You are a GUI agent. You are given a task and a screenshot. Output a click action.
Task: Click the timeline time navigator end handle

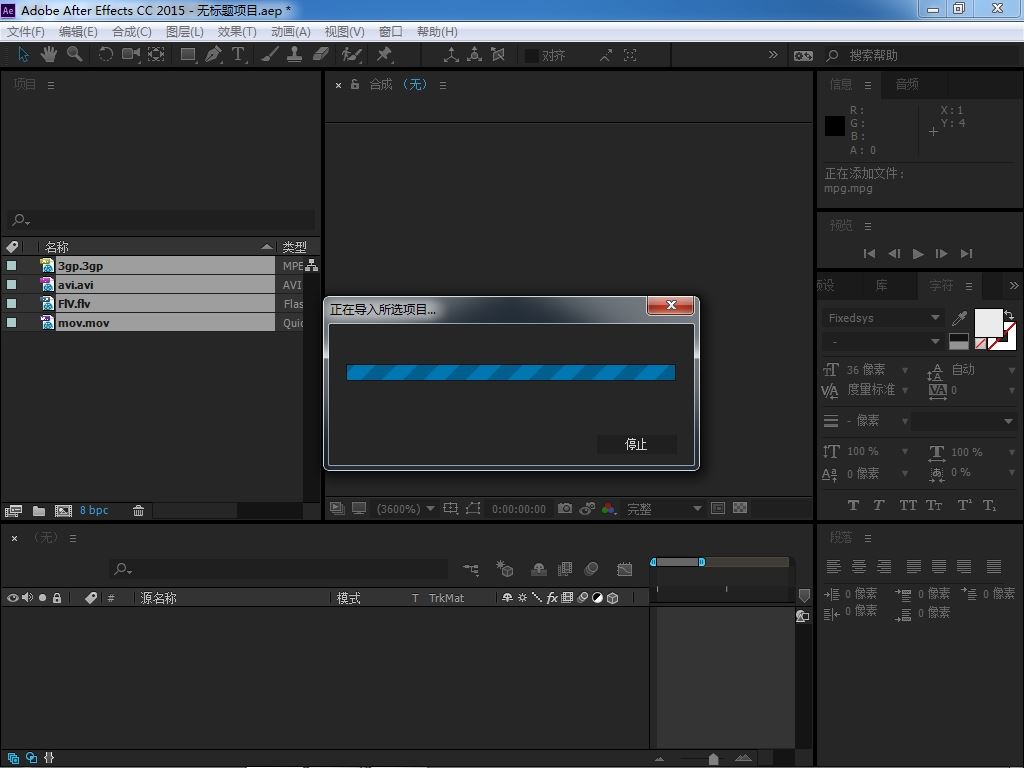coord(701,562)
